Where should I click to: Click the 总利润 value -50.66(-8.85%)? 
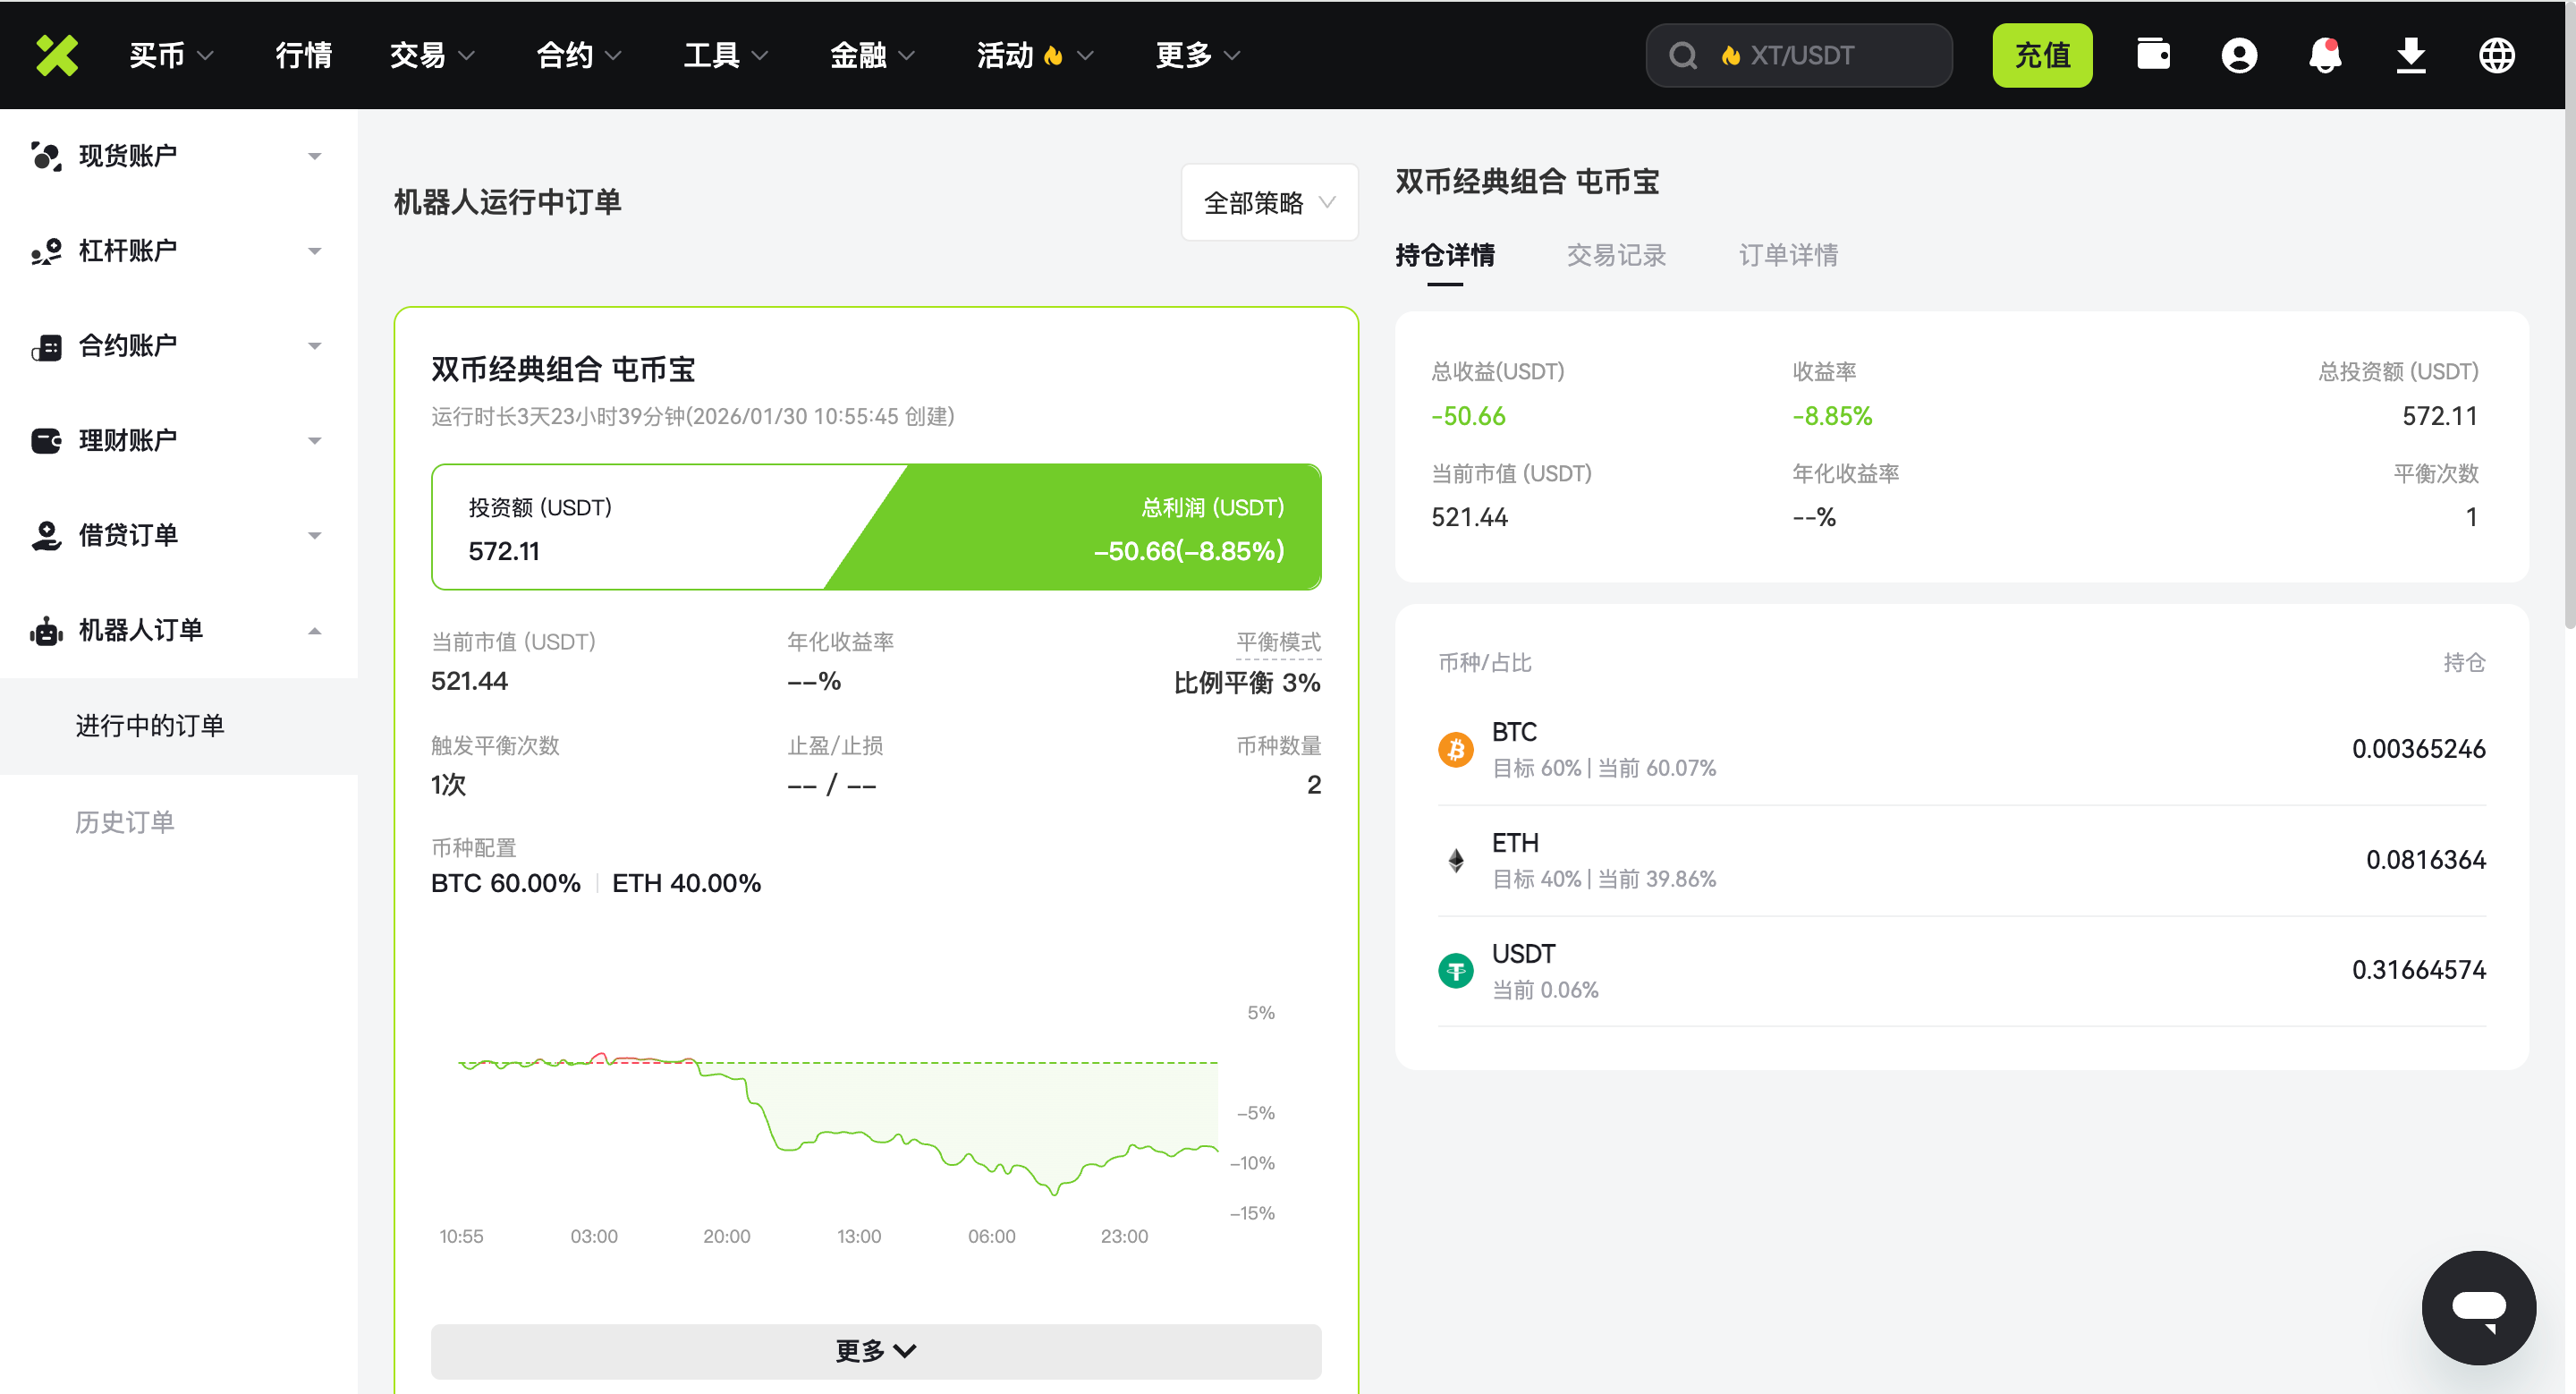1189,551
